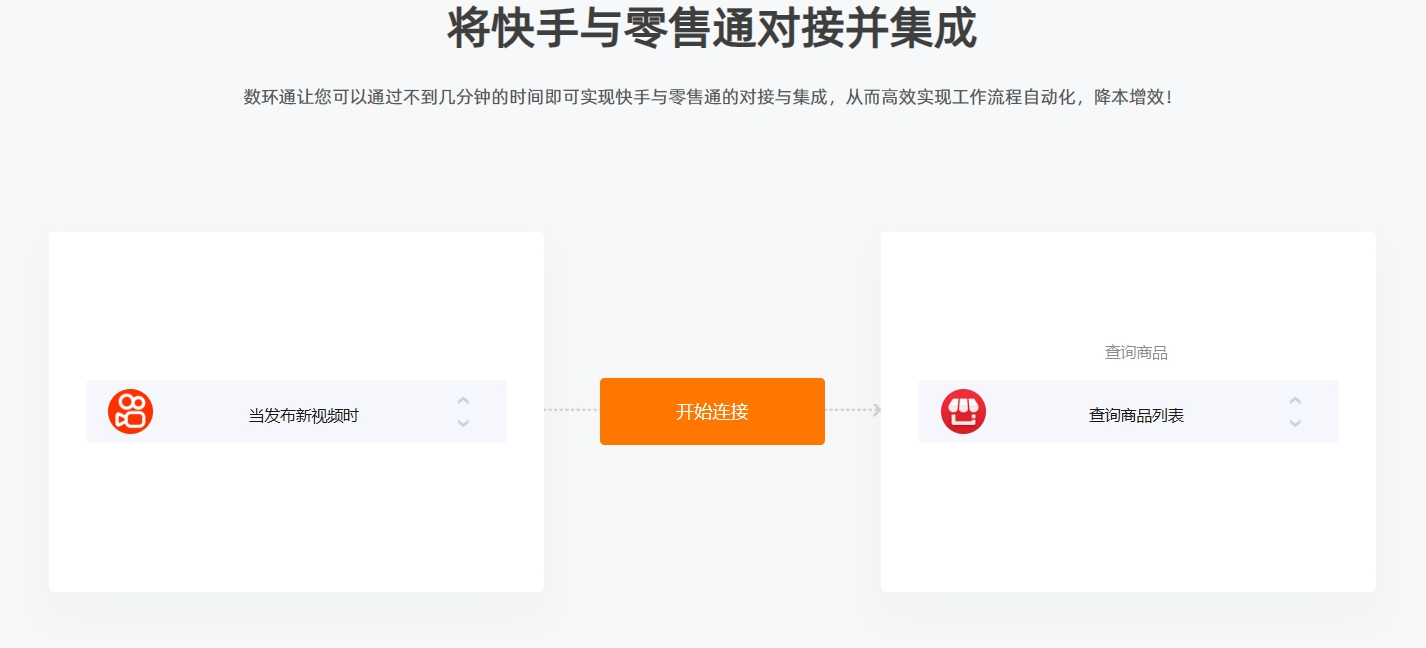Click the orange Kuaishou camera logo icon
Viewport: 1426px width, 648px height.
tap(130, 411)
